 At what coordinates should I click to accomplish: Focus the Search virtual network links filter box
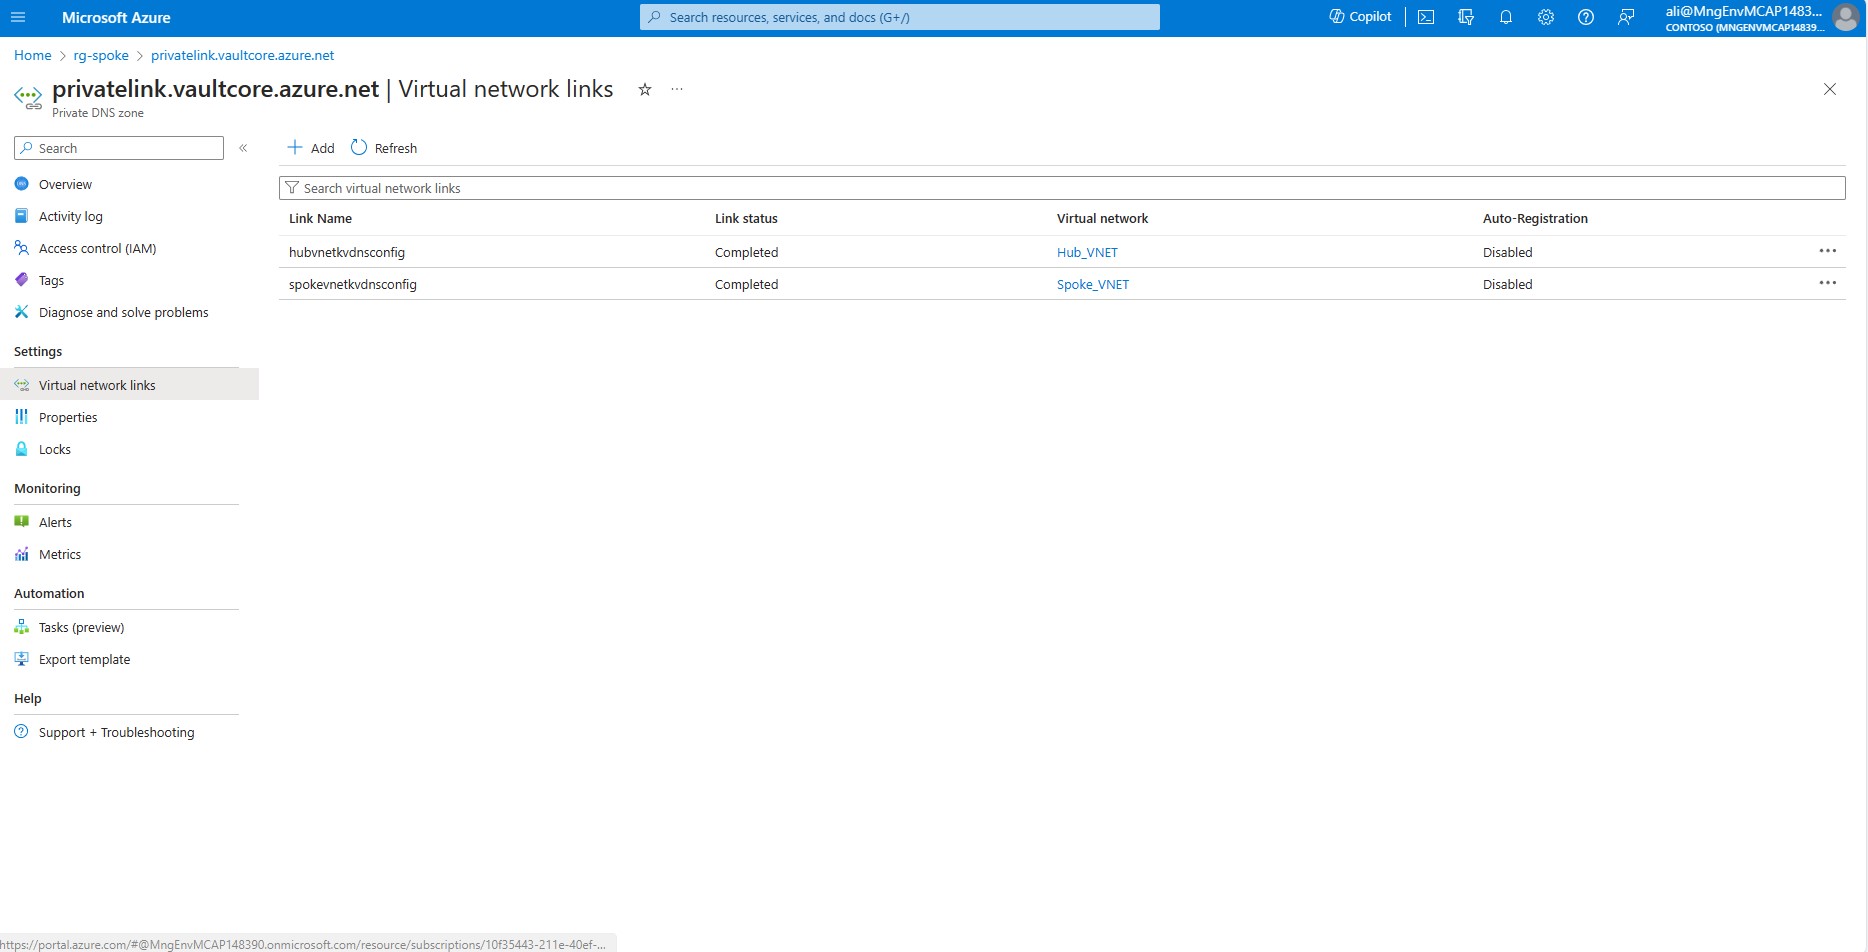click(x=1062, y=188)
